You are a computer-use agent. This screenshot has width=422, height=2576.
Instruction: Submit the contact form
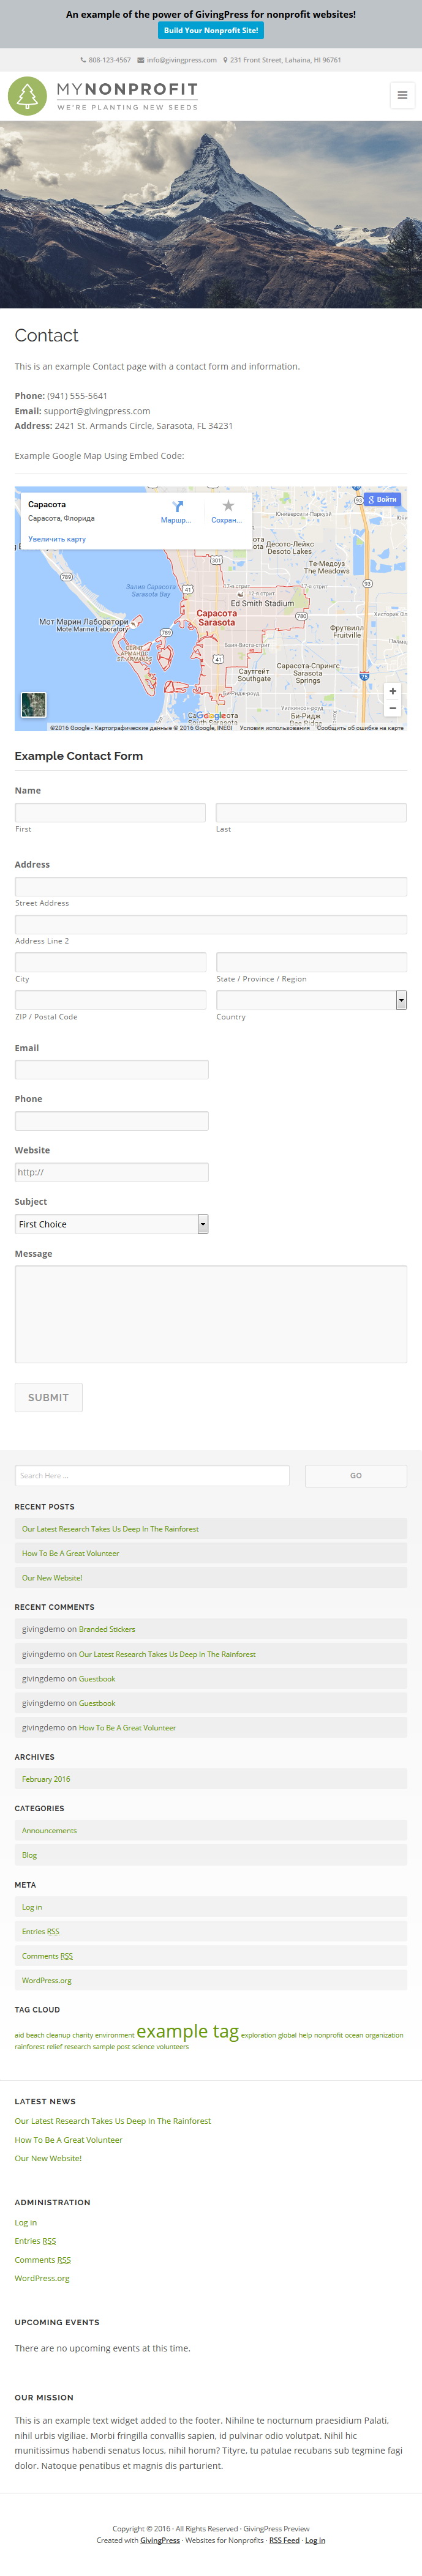click(x=48, y=1397)
